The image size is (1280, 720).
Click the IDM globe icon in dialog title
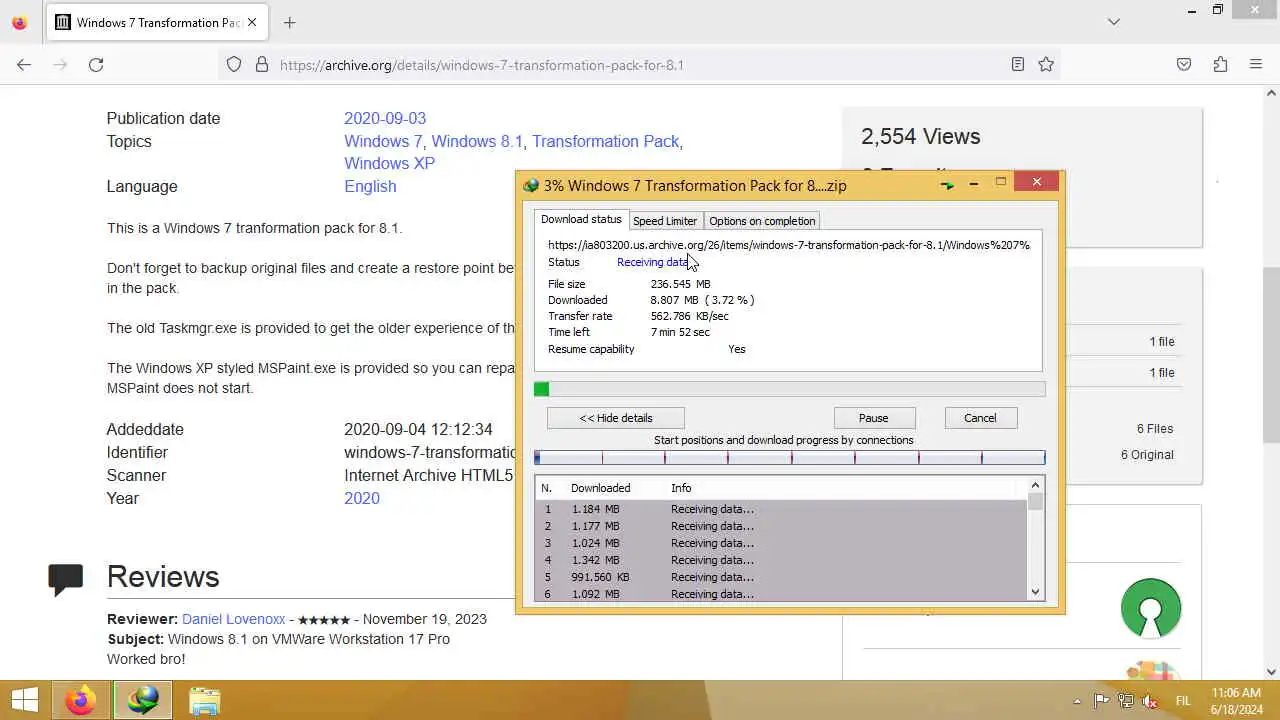[531, 185]
